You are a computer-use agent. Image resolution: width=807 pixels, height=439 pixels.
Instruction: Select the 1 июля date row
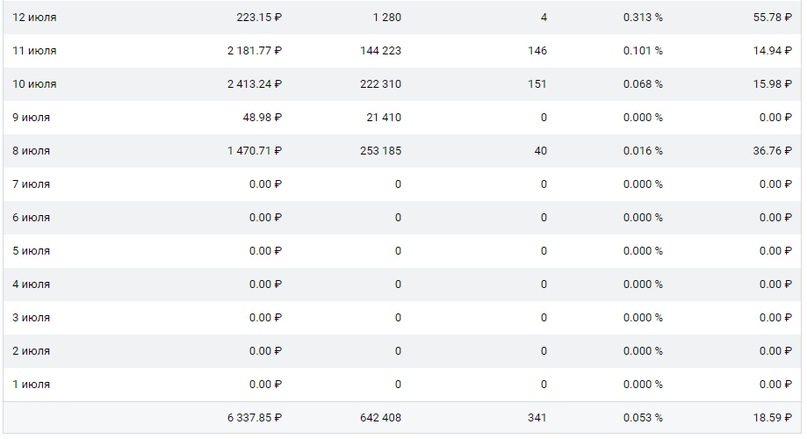click(x=402, y=384)
